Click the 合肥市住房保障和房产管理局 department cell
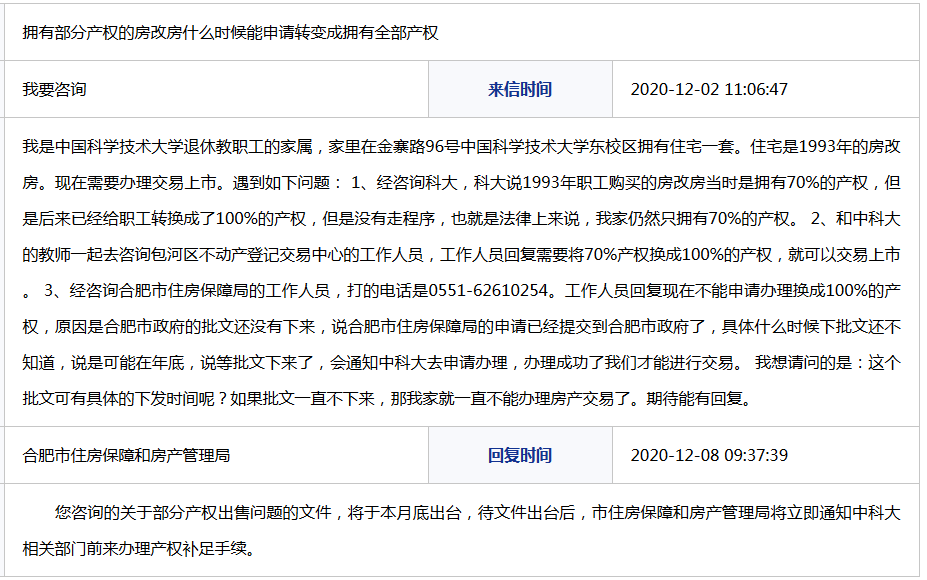Viewport: 927px width, 580px height. tap(127, 456)
